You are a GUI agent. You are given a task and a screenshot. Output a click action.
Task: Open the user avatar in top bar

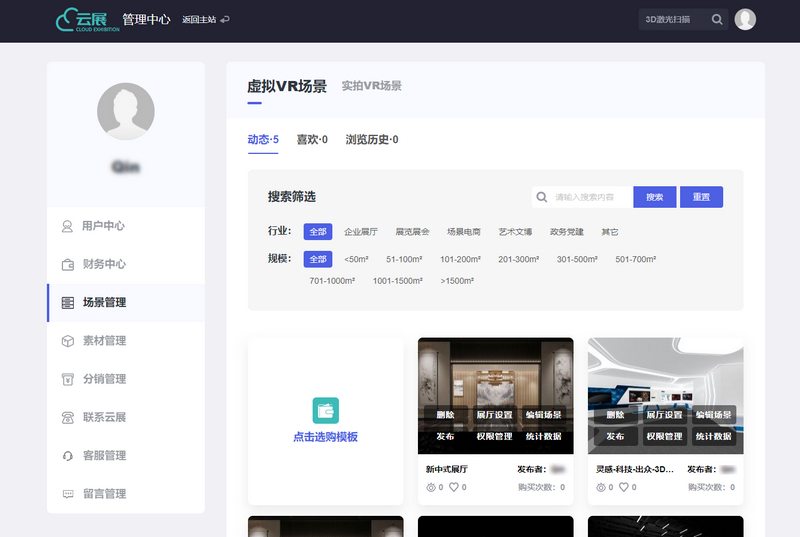pyautogui.click(x=745, y=19)
